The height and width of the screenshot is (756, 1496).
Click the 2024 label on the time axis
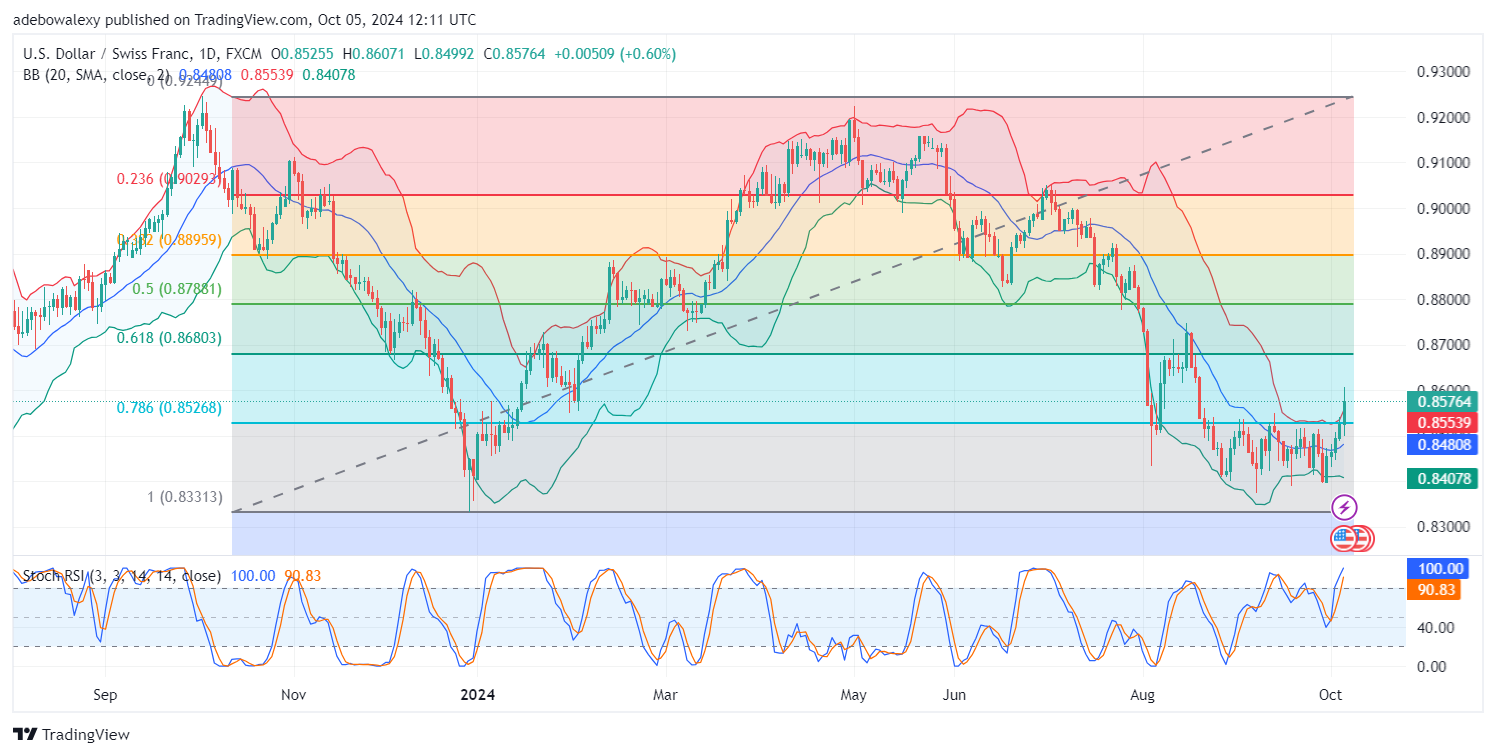(x=478, y=693)
